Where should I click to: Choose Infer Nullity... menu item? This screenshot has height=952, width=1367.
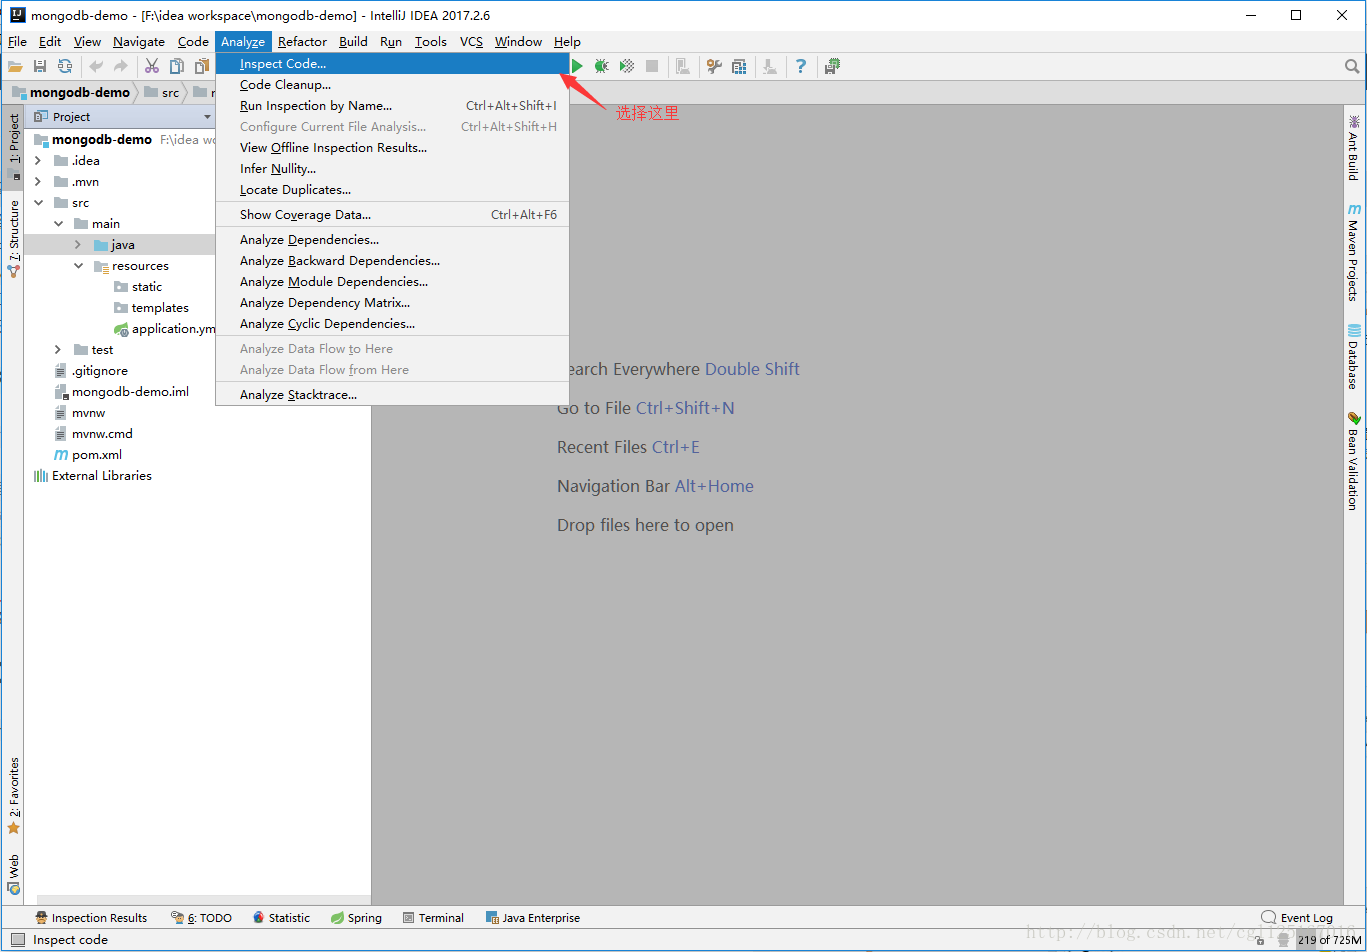click(x=392, y=169)
